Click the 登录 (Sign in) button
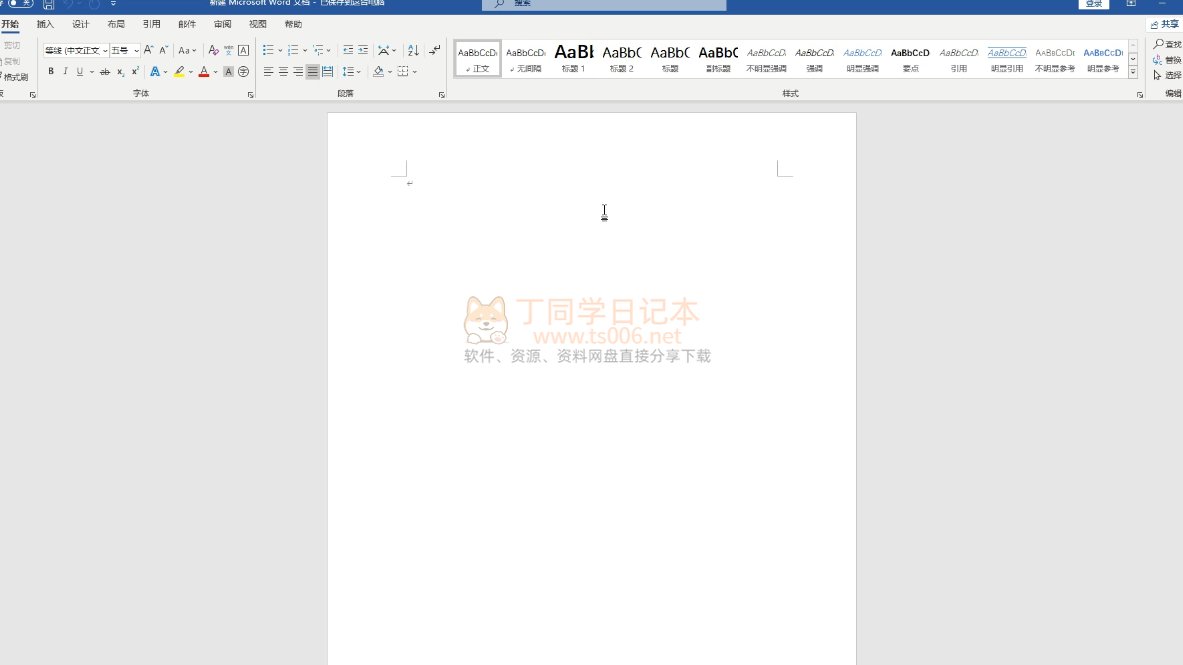The height and width of the screenshot is (665, 1183). (x=1094, y=4)
